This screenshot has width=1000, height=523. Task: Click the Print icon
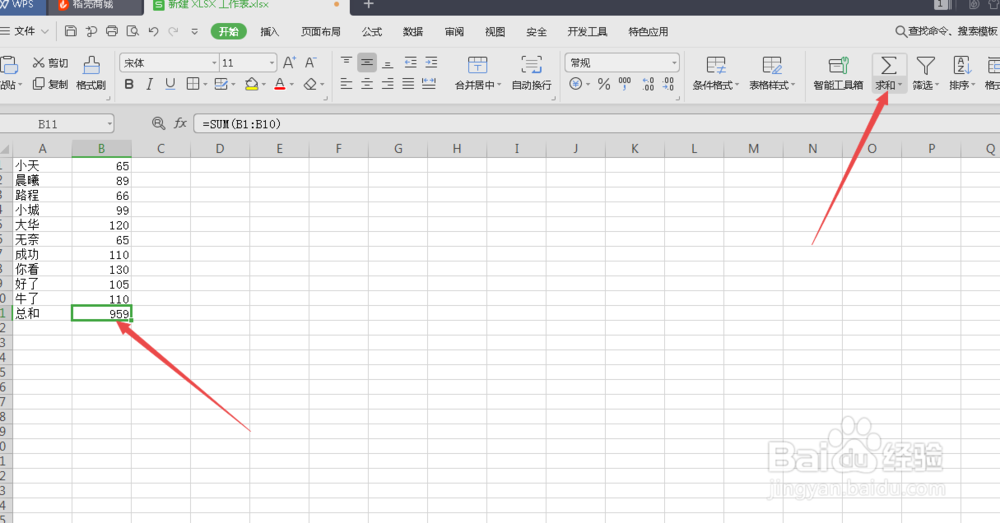[112, 31]
